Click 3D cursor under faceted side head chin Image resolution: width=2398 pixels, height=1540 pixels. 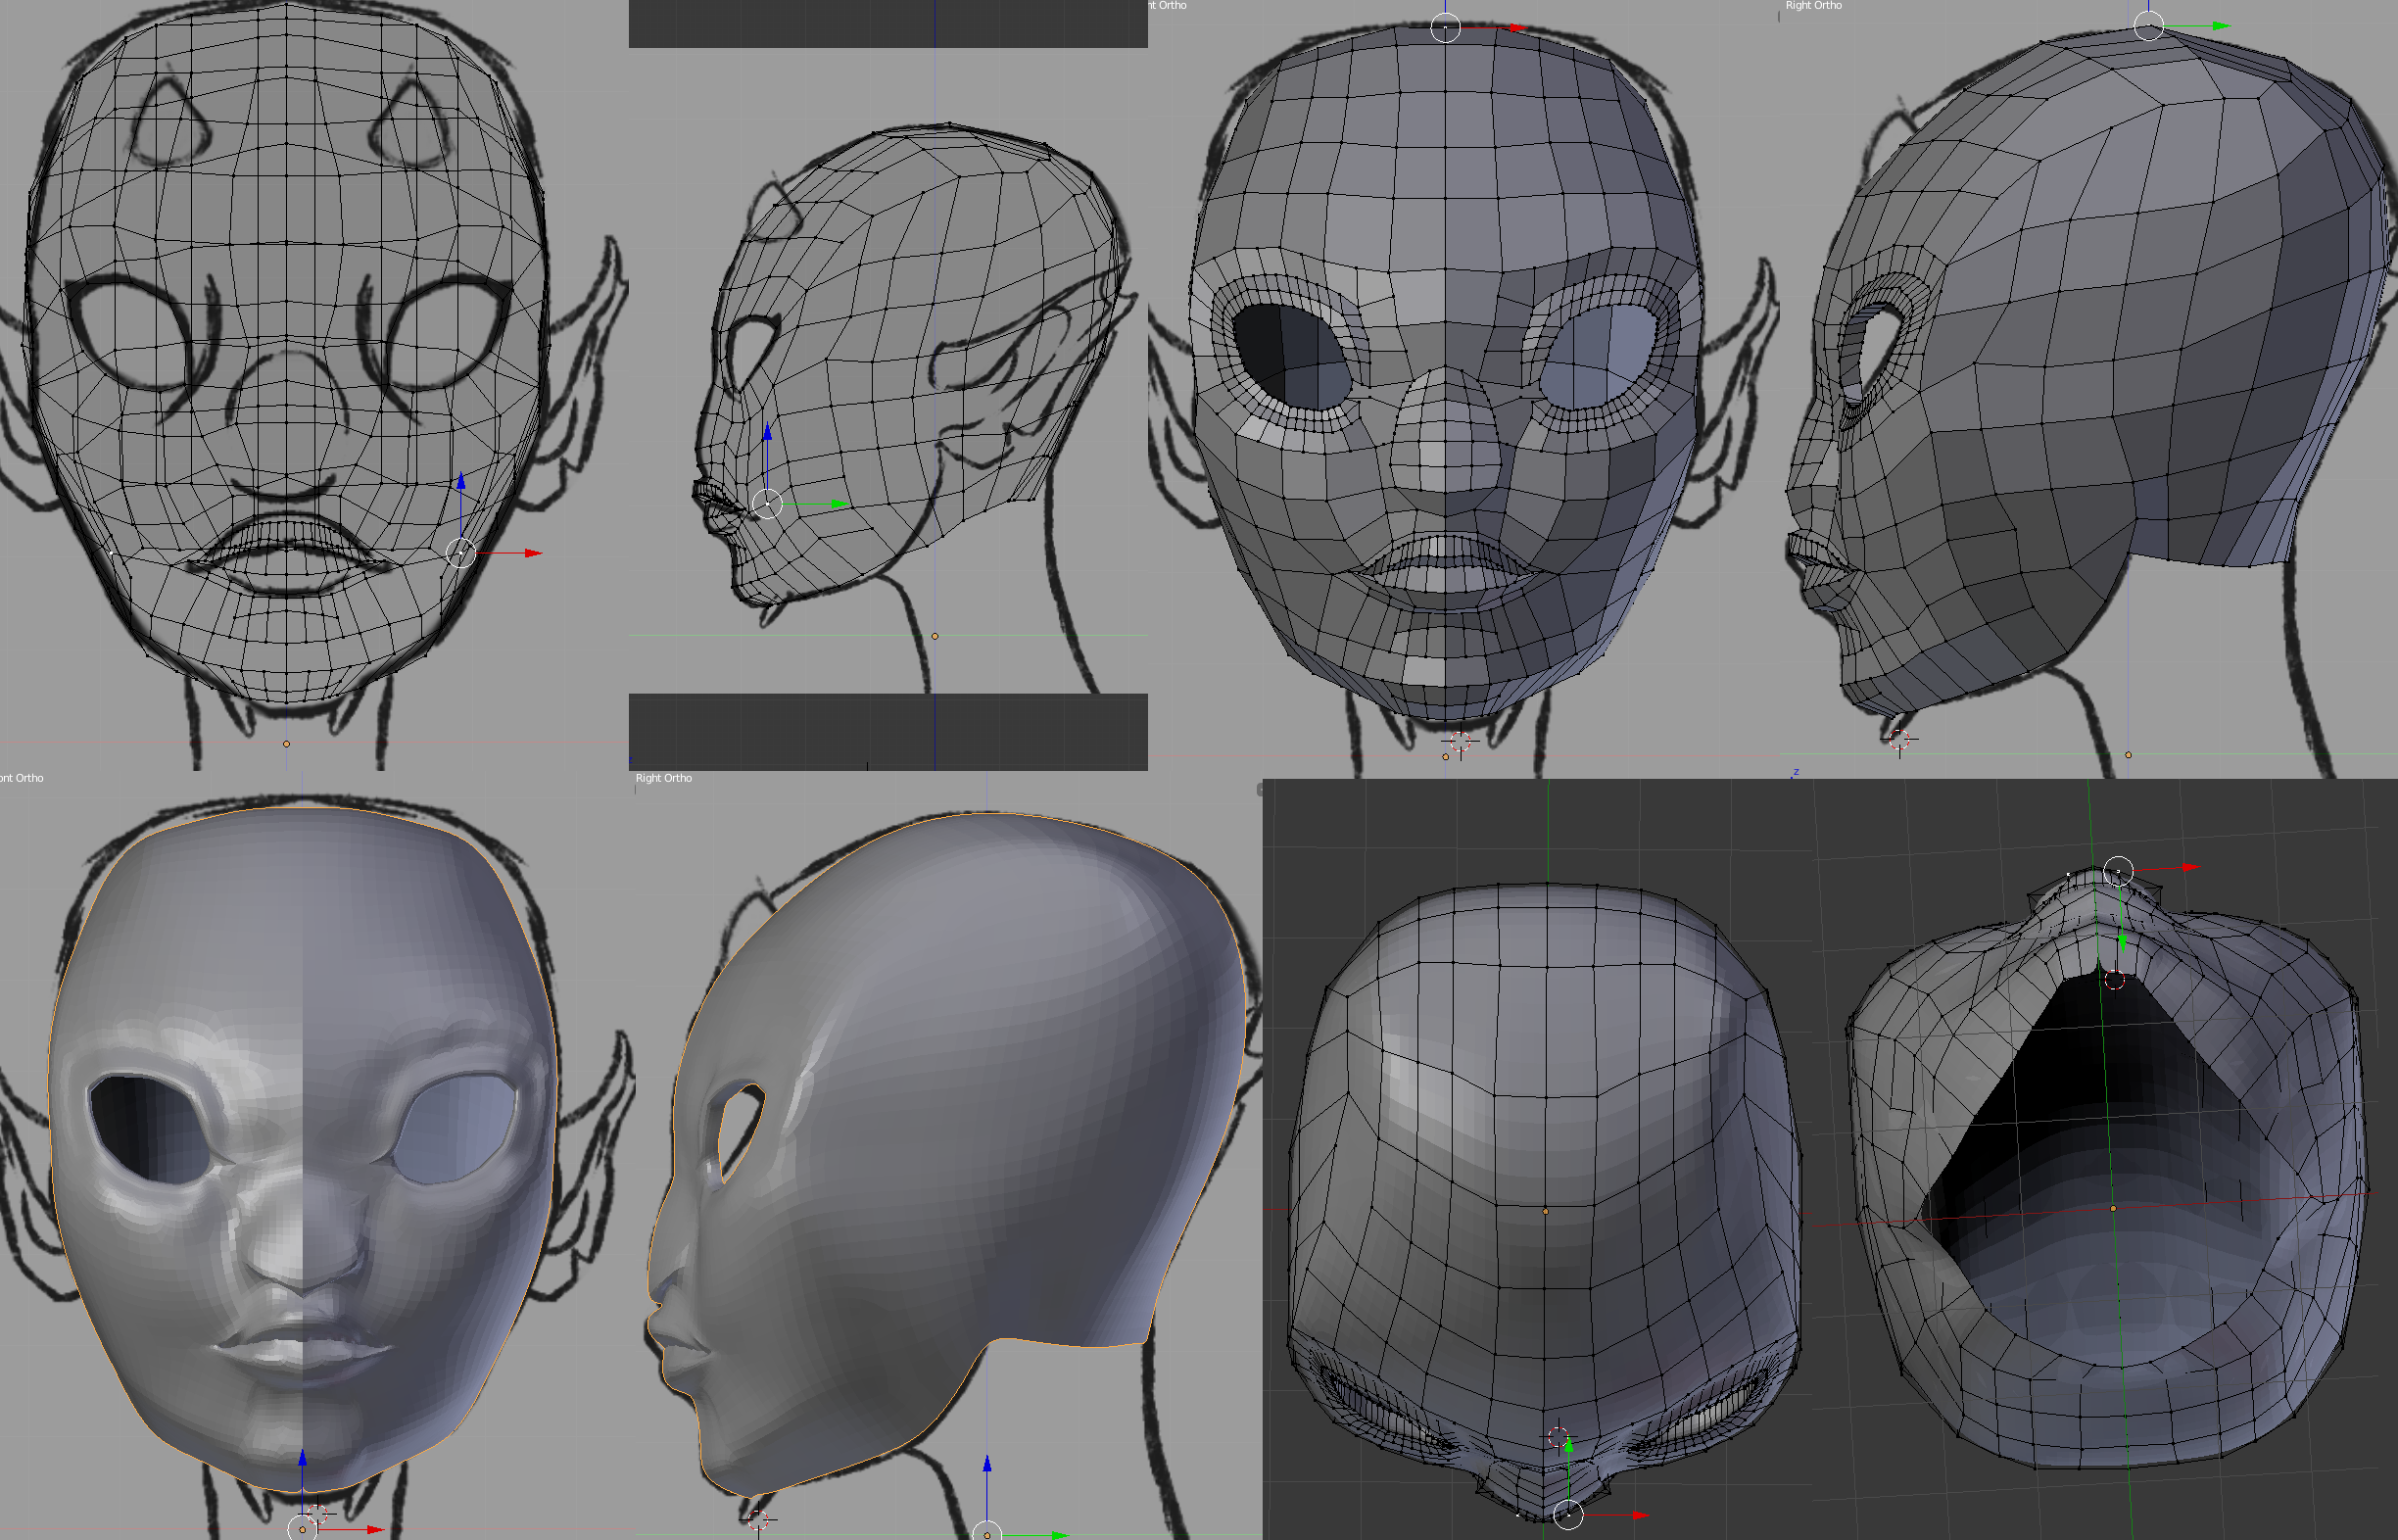click(1900, 740)
